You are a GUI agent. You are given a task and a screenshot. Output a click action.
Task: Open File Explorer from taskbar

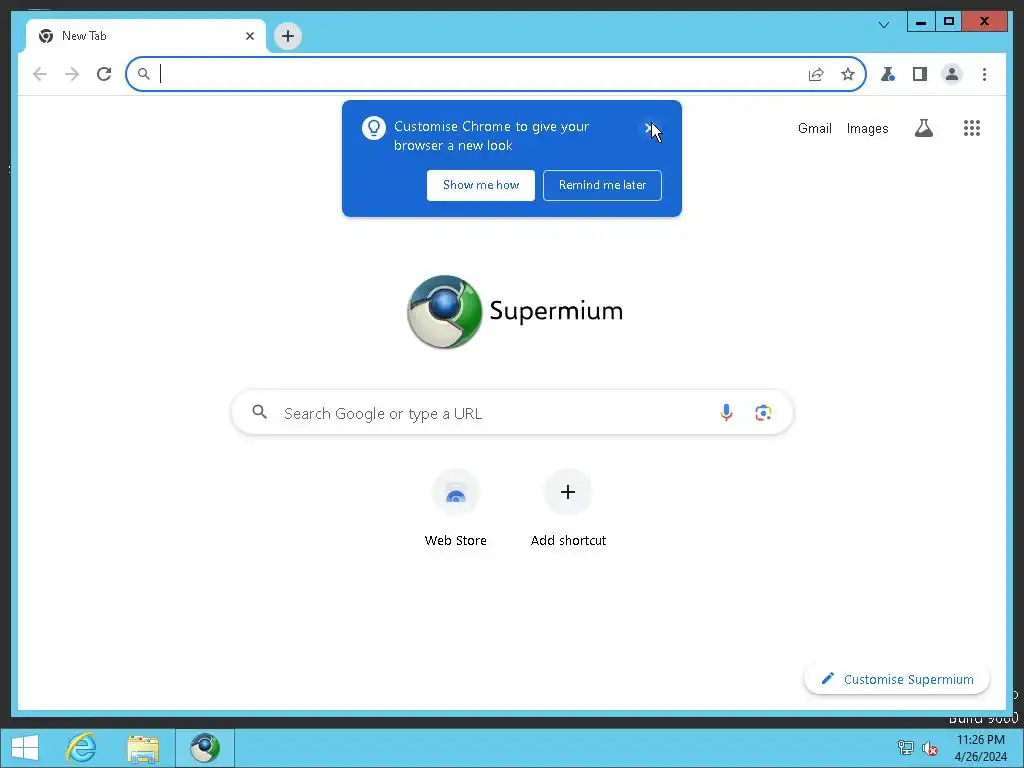coord(143,748)
